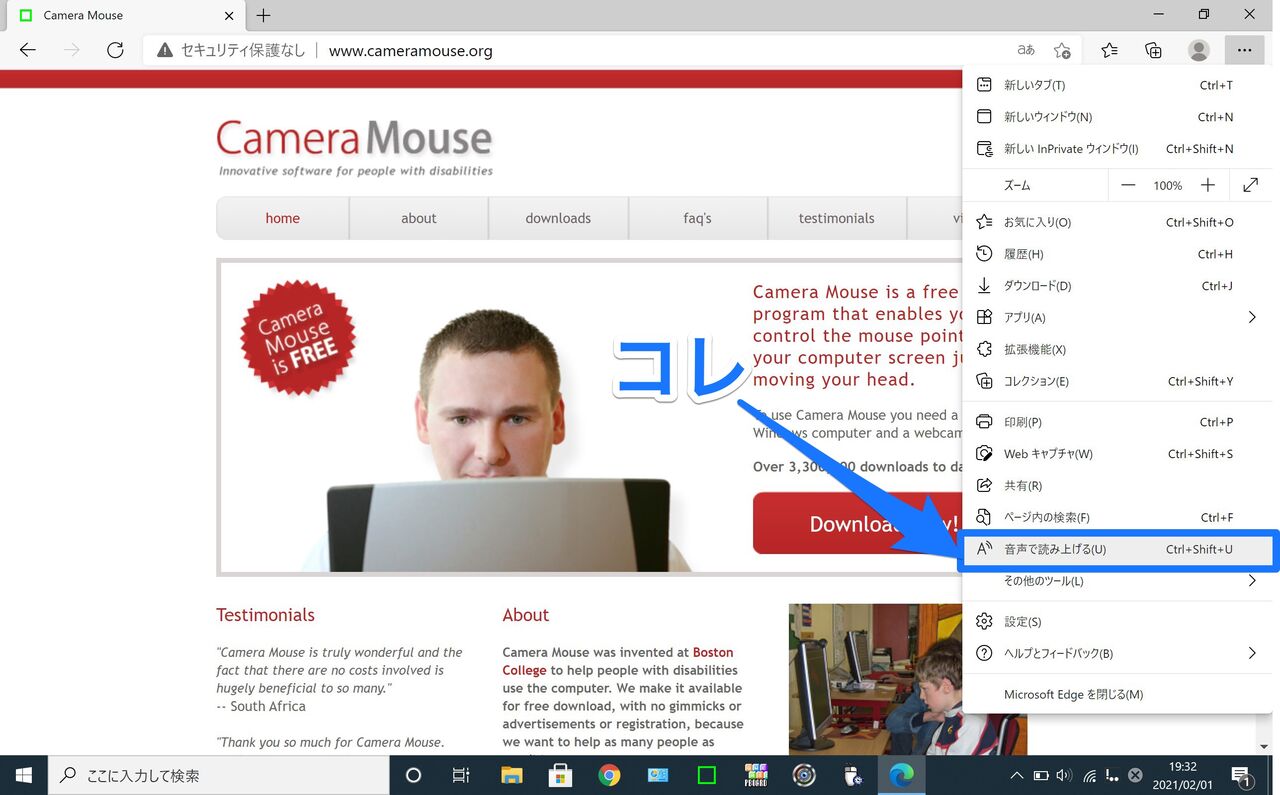1280x795 pixels.
Task: Click the not-secure warning icon in address bar
Action: tap(165, 50)
